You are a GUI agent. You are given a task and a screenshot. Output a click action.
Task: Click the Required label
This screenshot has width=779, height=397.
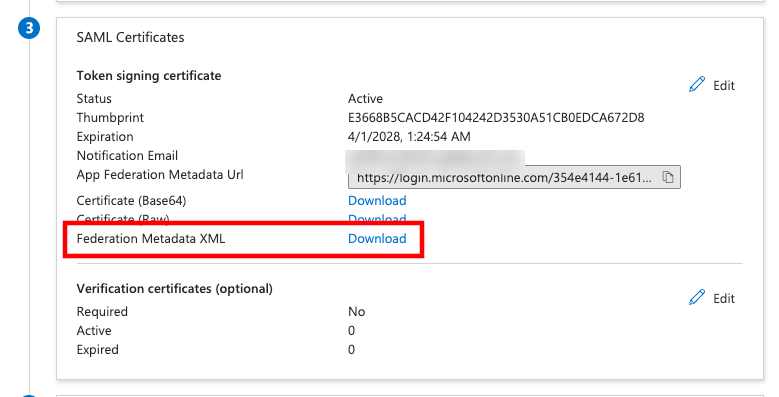pos(102,312)
